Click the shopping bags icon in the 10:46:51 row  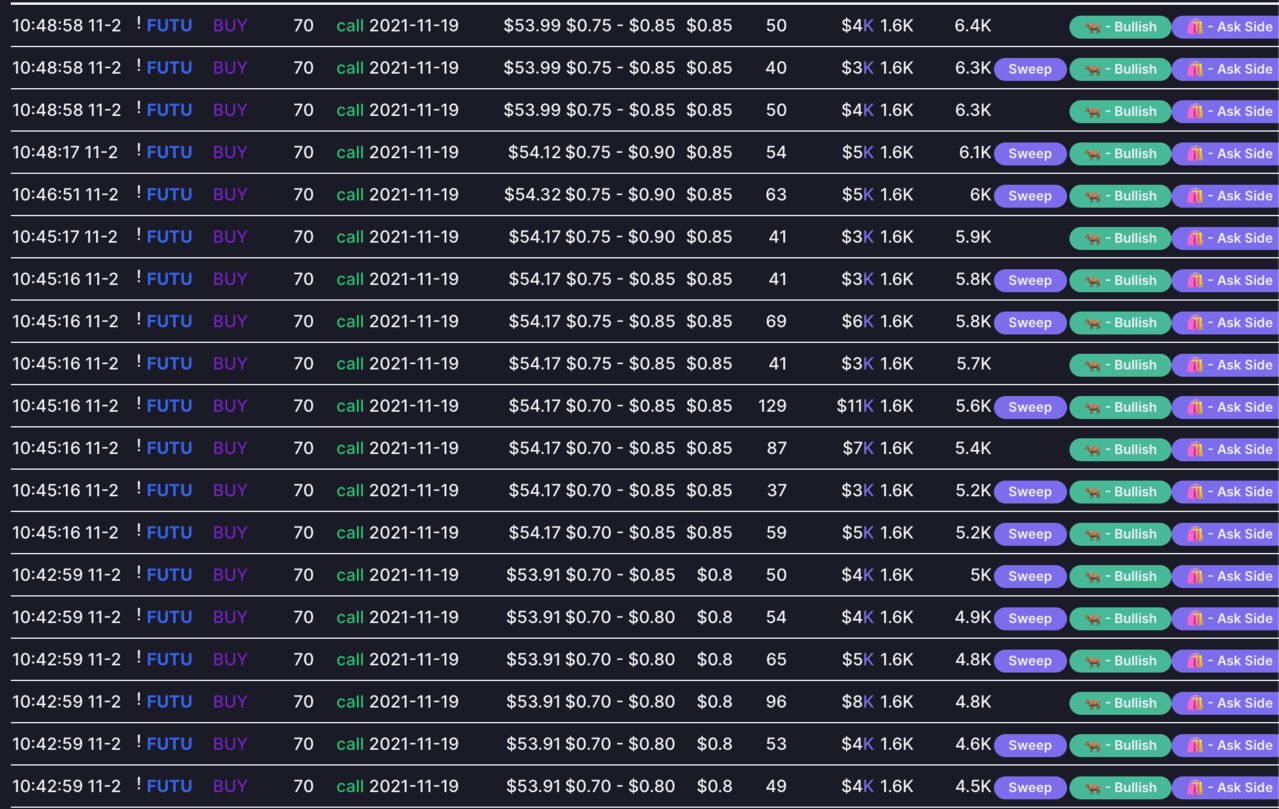1194,196
